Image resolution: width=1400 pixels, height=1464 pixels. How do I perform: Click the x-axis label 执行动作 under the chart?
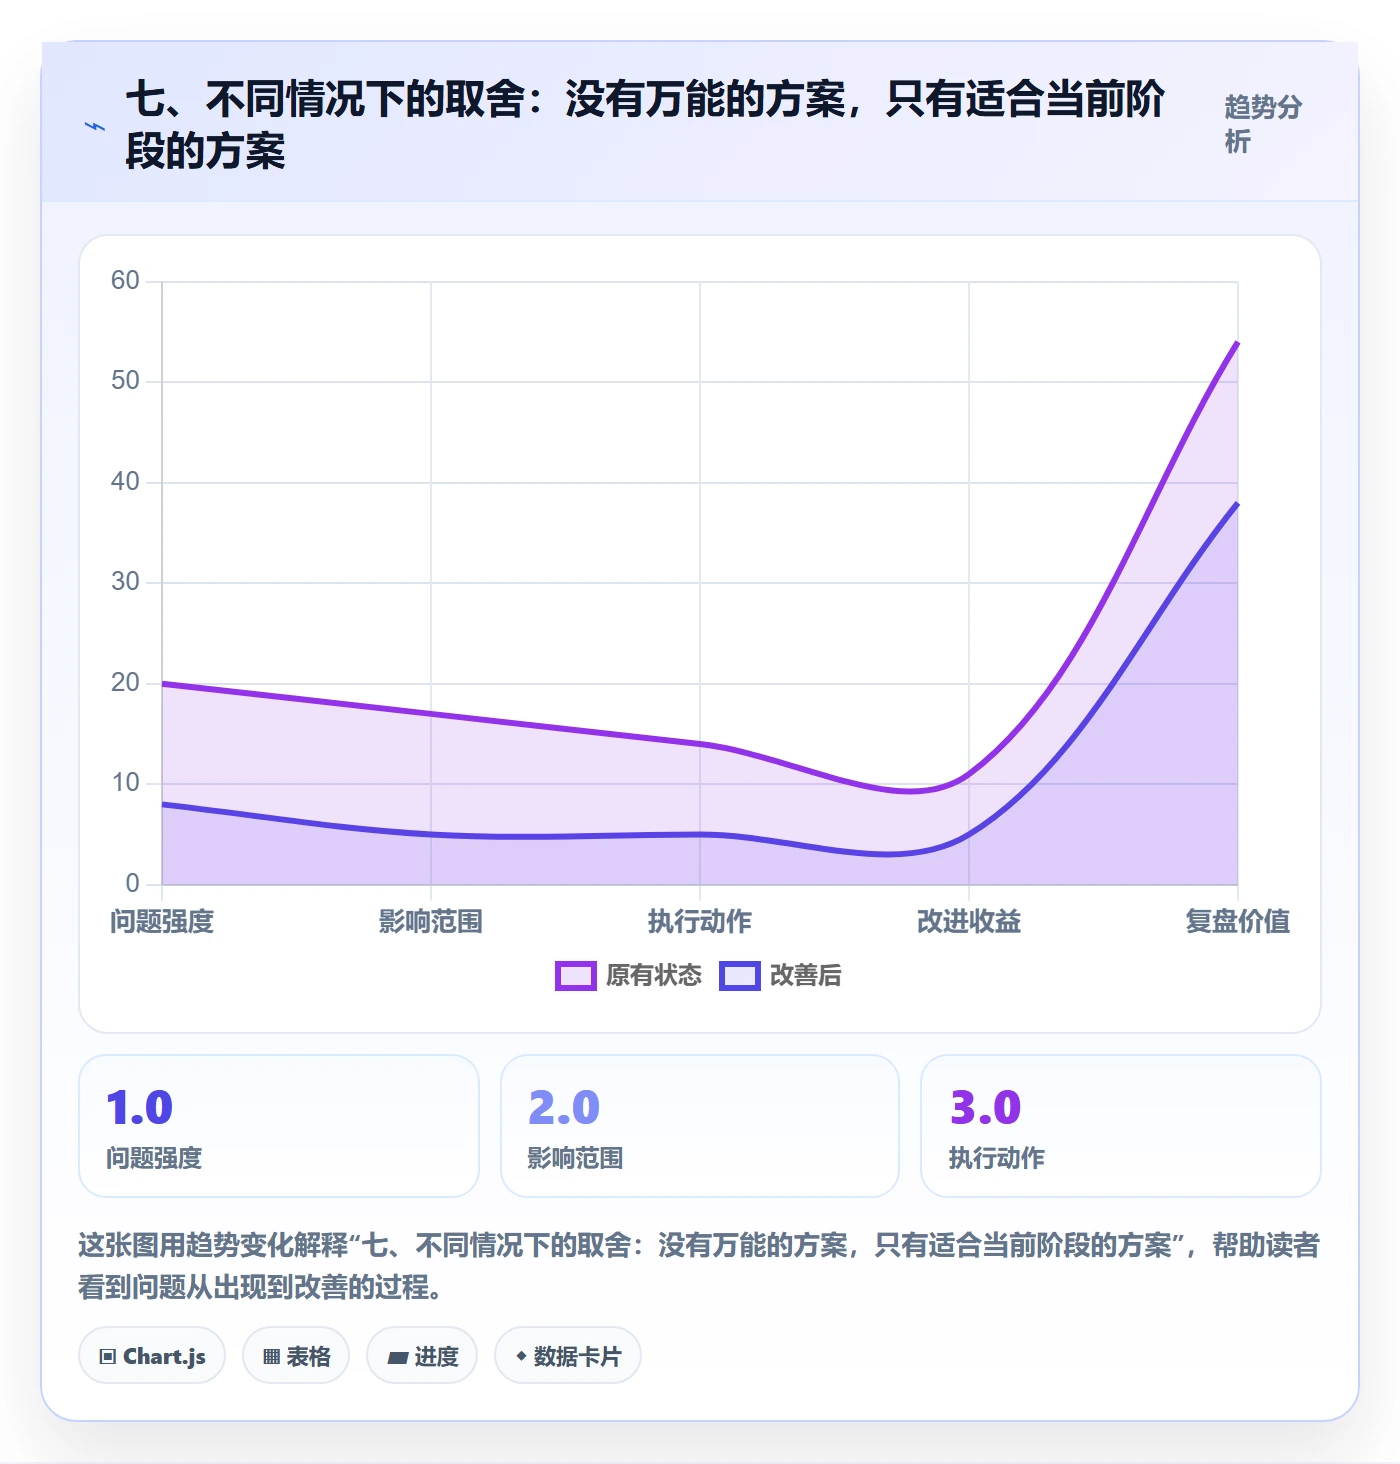(x=700, y=921)
